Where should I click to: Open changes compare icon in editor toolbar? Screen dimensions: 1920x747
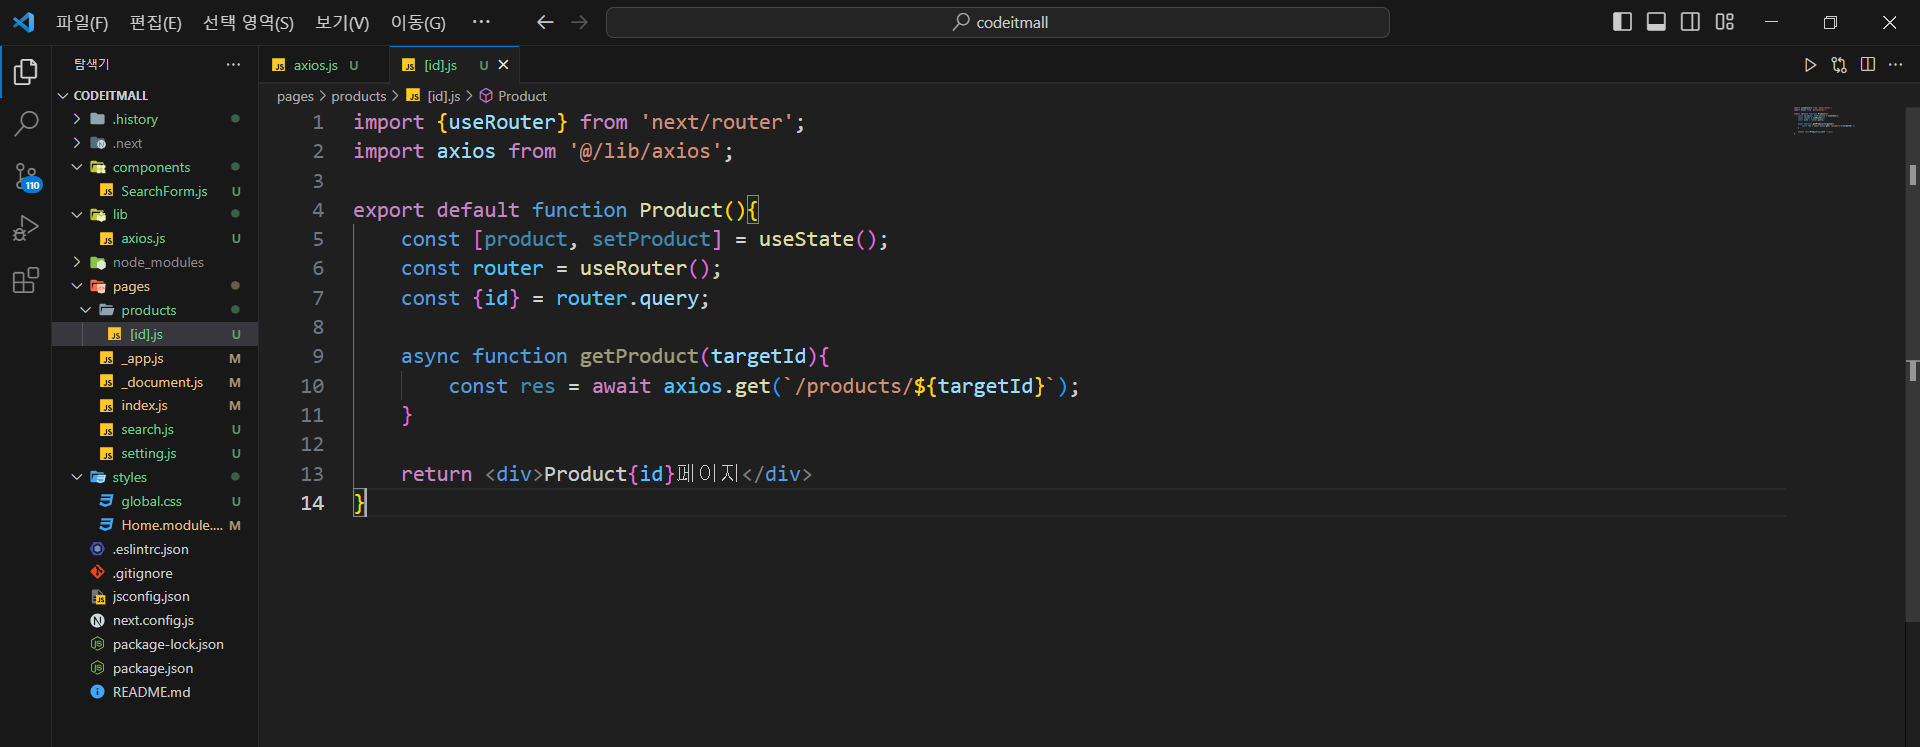tap(1839, 65)
